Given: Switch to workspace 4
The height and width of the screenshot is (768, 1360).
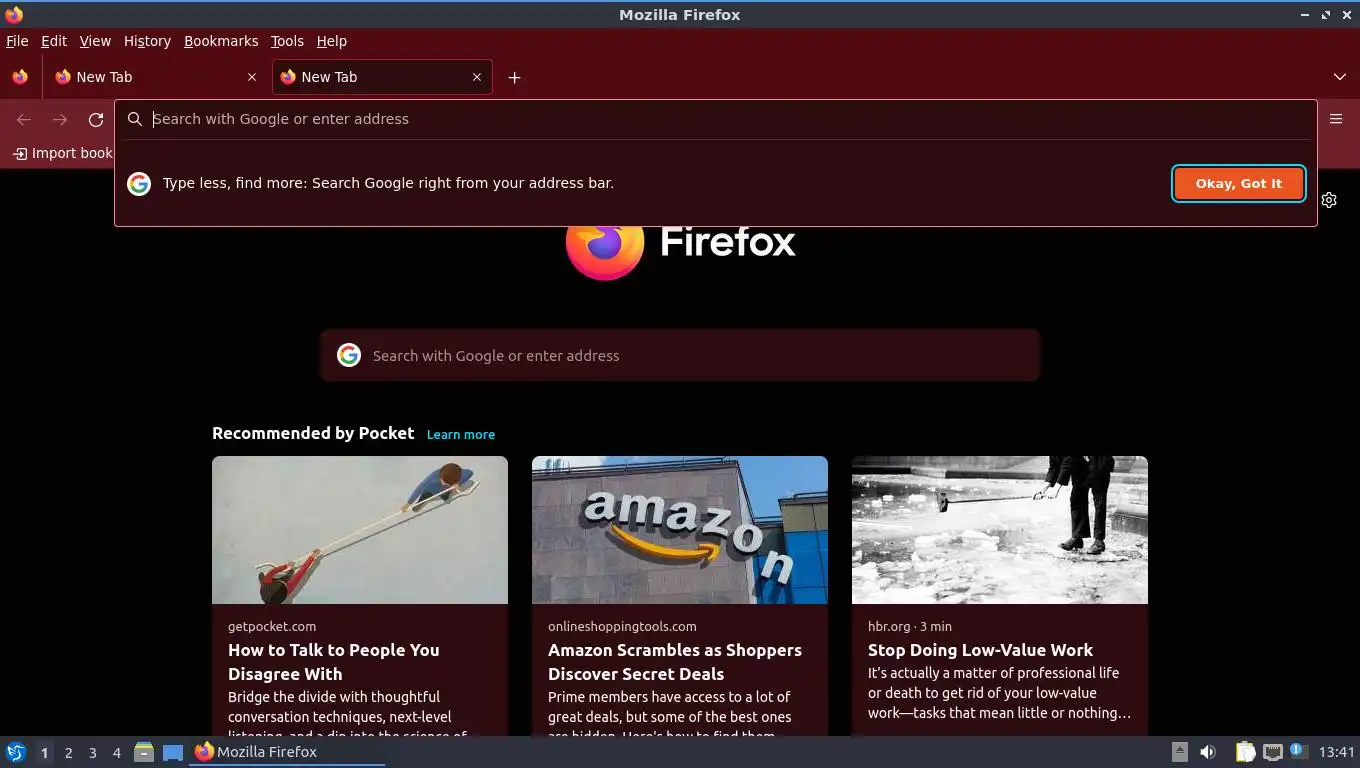Looking at the screenshot, I should pos(117,753).
